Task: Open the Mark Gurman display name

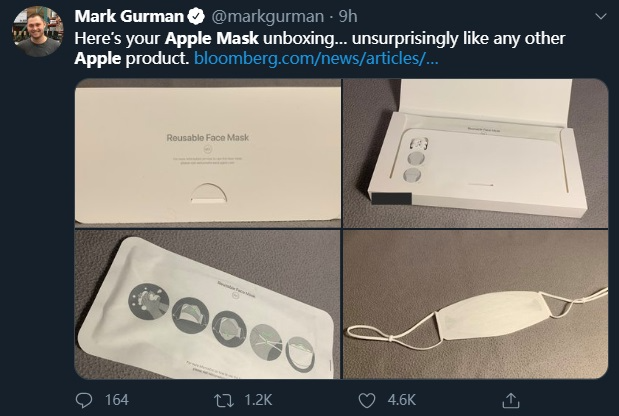Action: 128,17
